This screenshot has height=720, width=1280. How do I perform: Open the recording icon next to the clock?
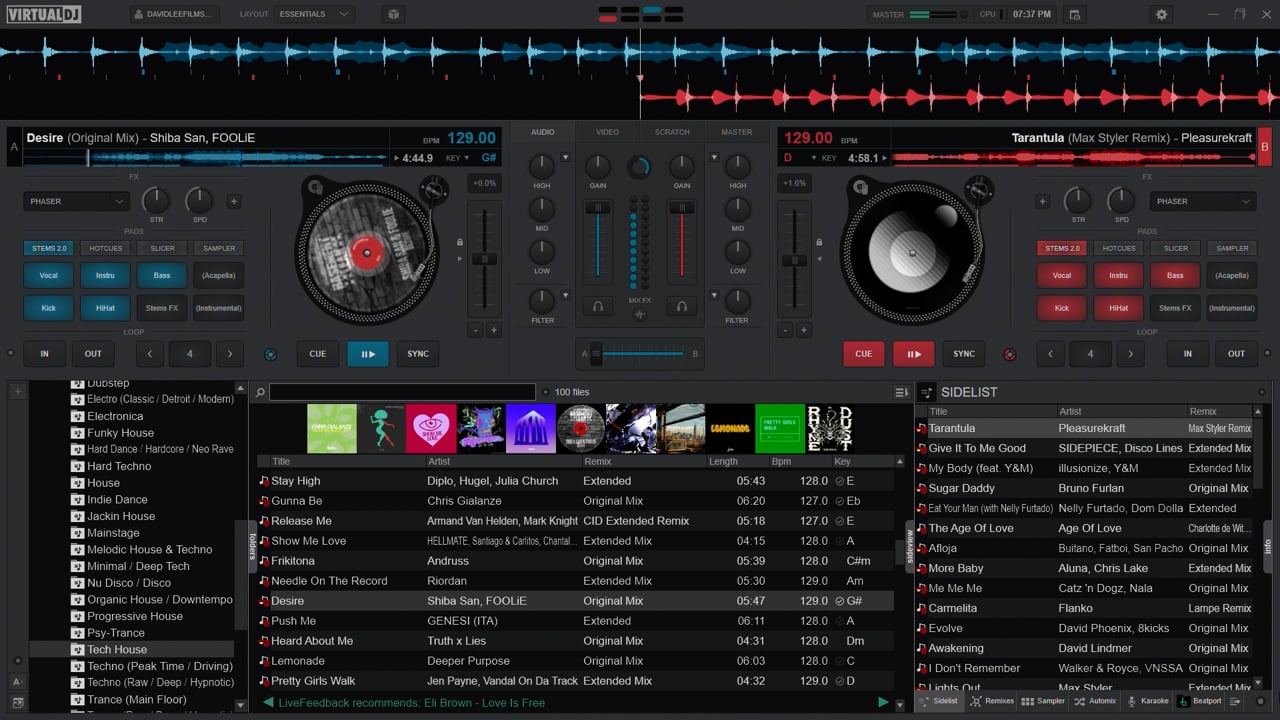pyautogui.click(x=1075, y=15)
